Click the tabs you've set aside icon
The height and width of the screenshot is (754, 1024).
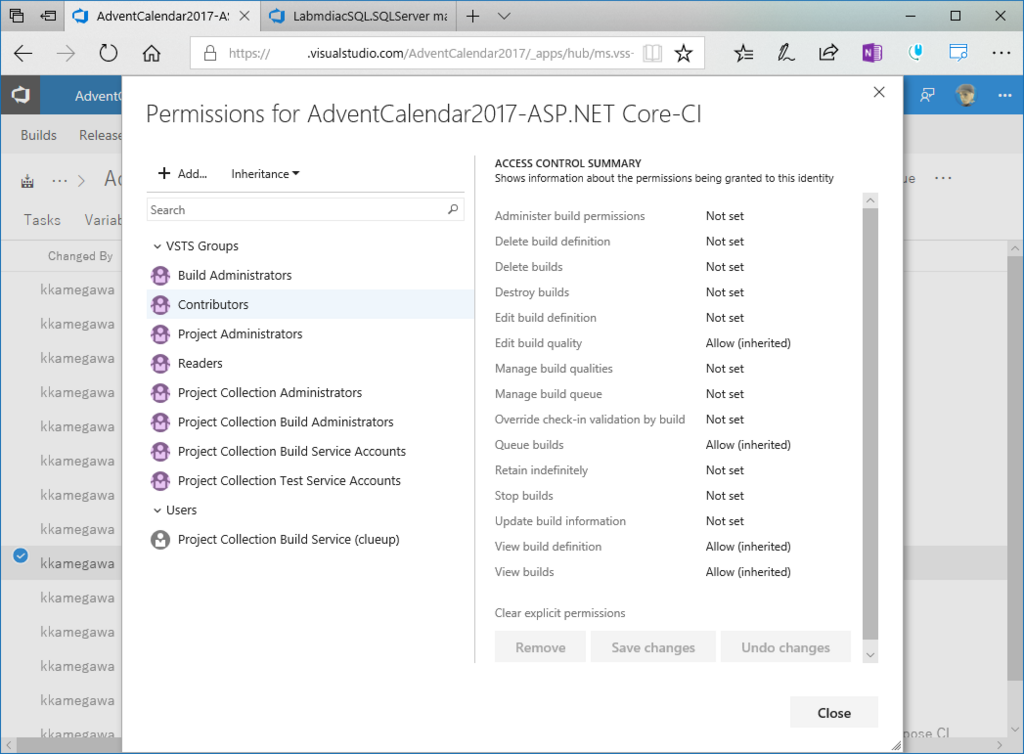click(17, 16)
